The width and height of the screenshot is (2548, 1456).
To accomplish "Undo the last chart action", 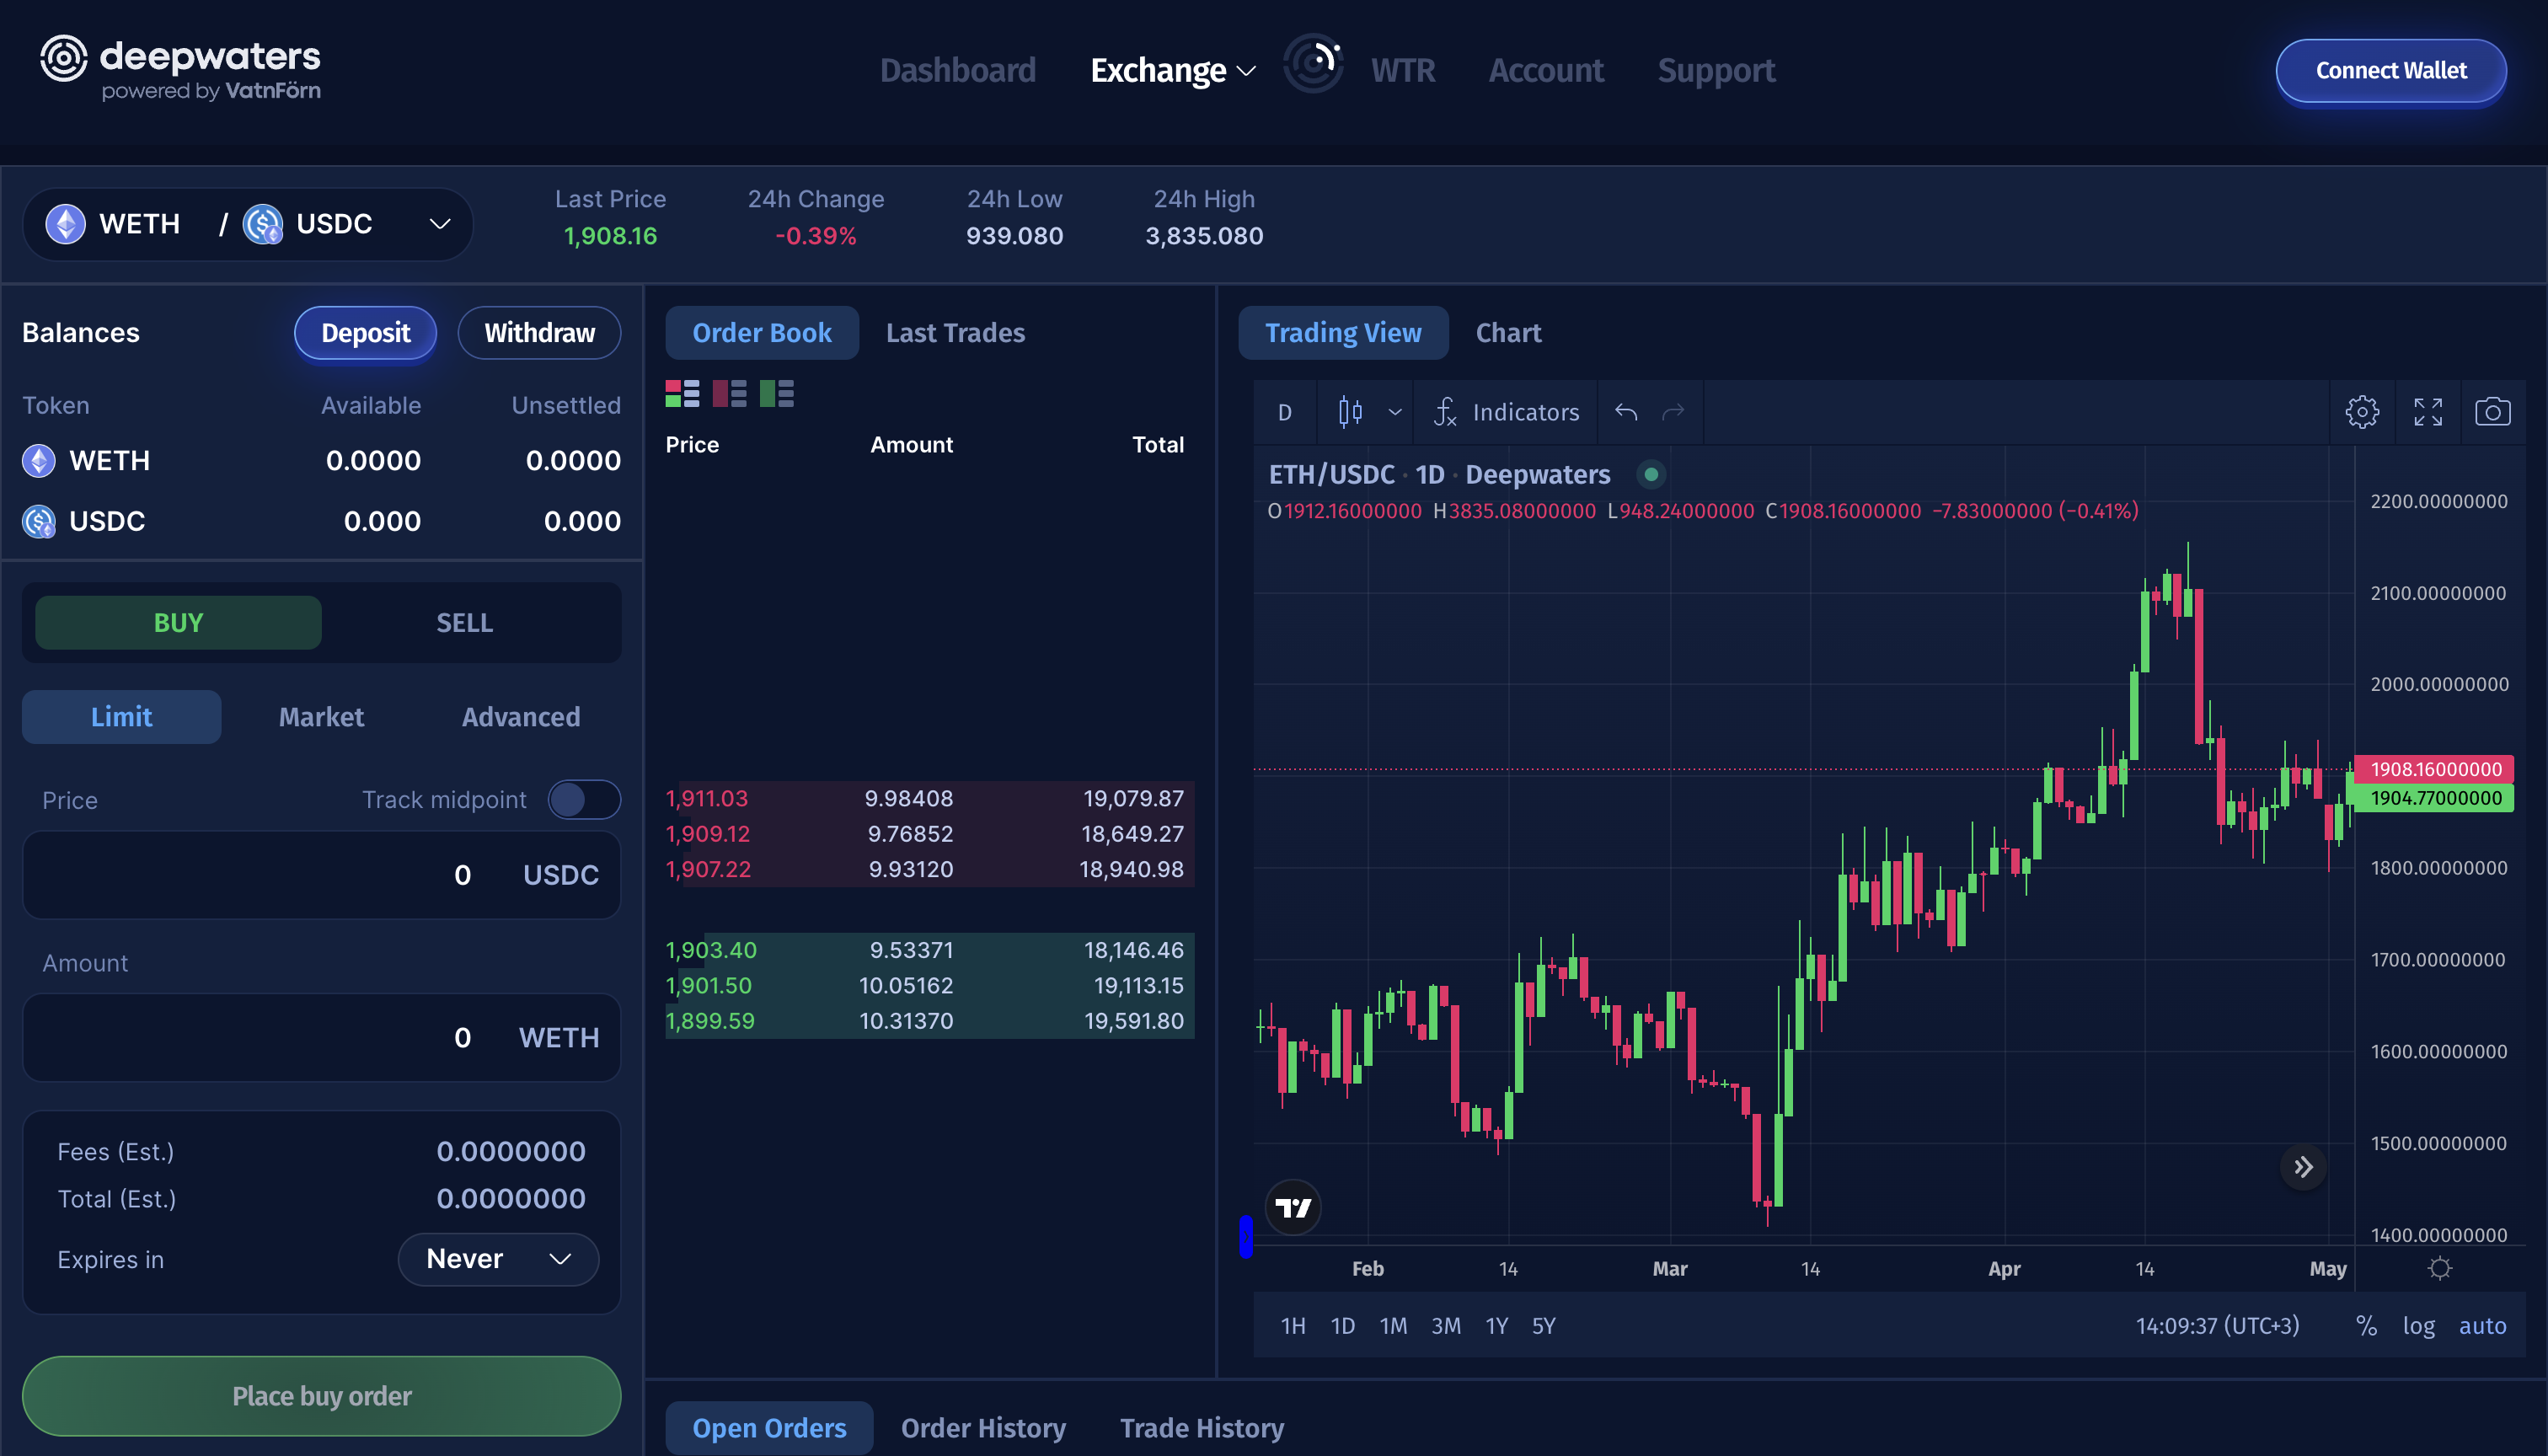I will 1626,412.
